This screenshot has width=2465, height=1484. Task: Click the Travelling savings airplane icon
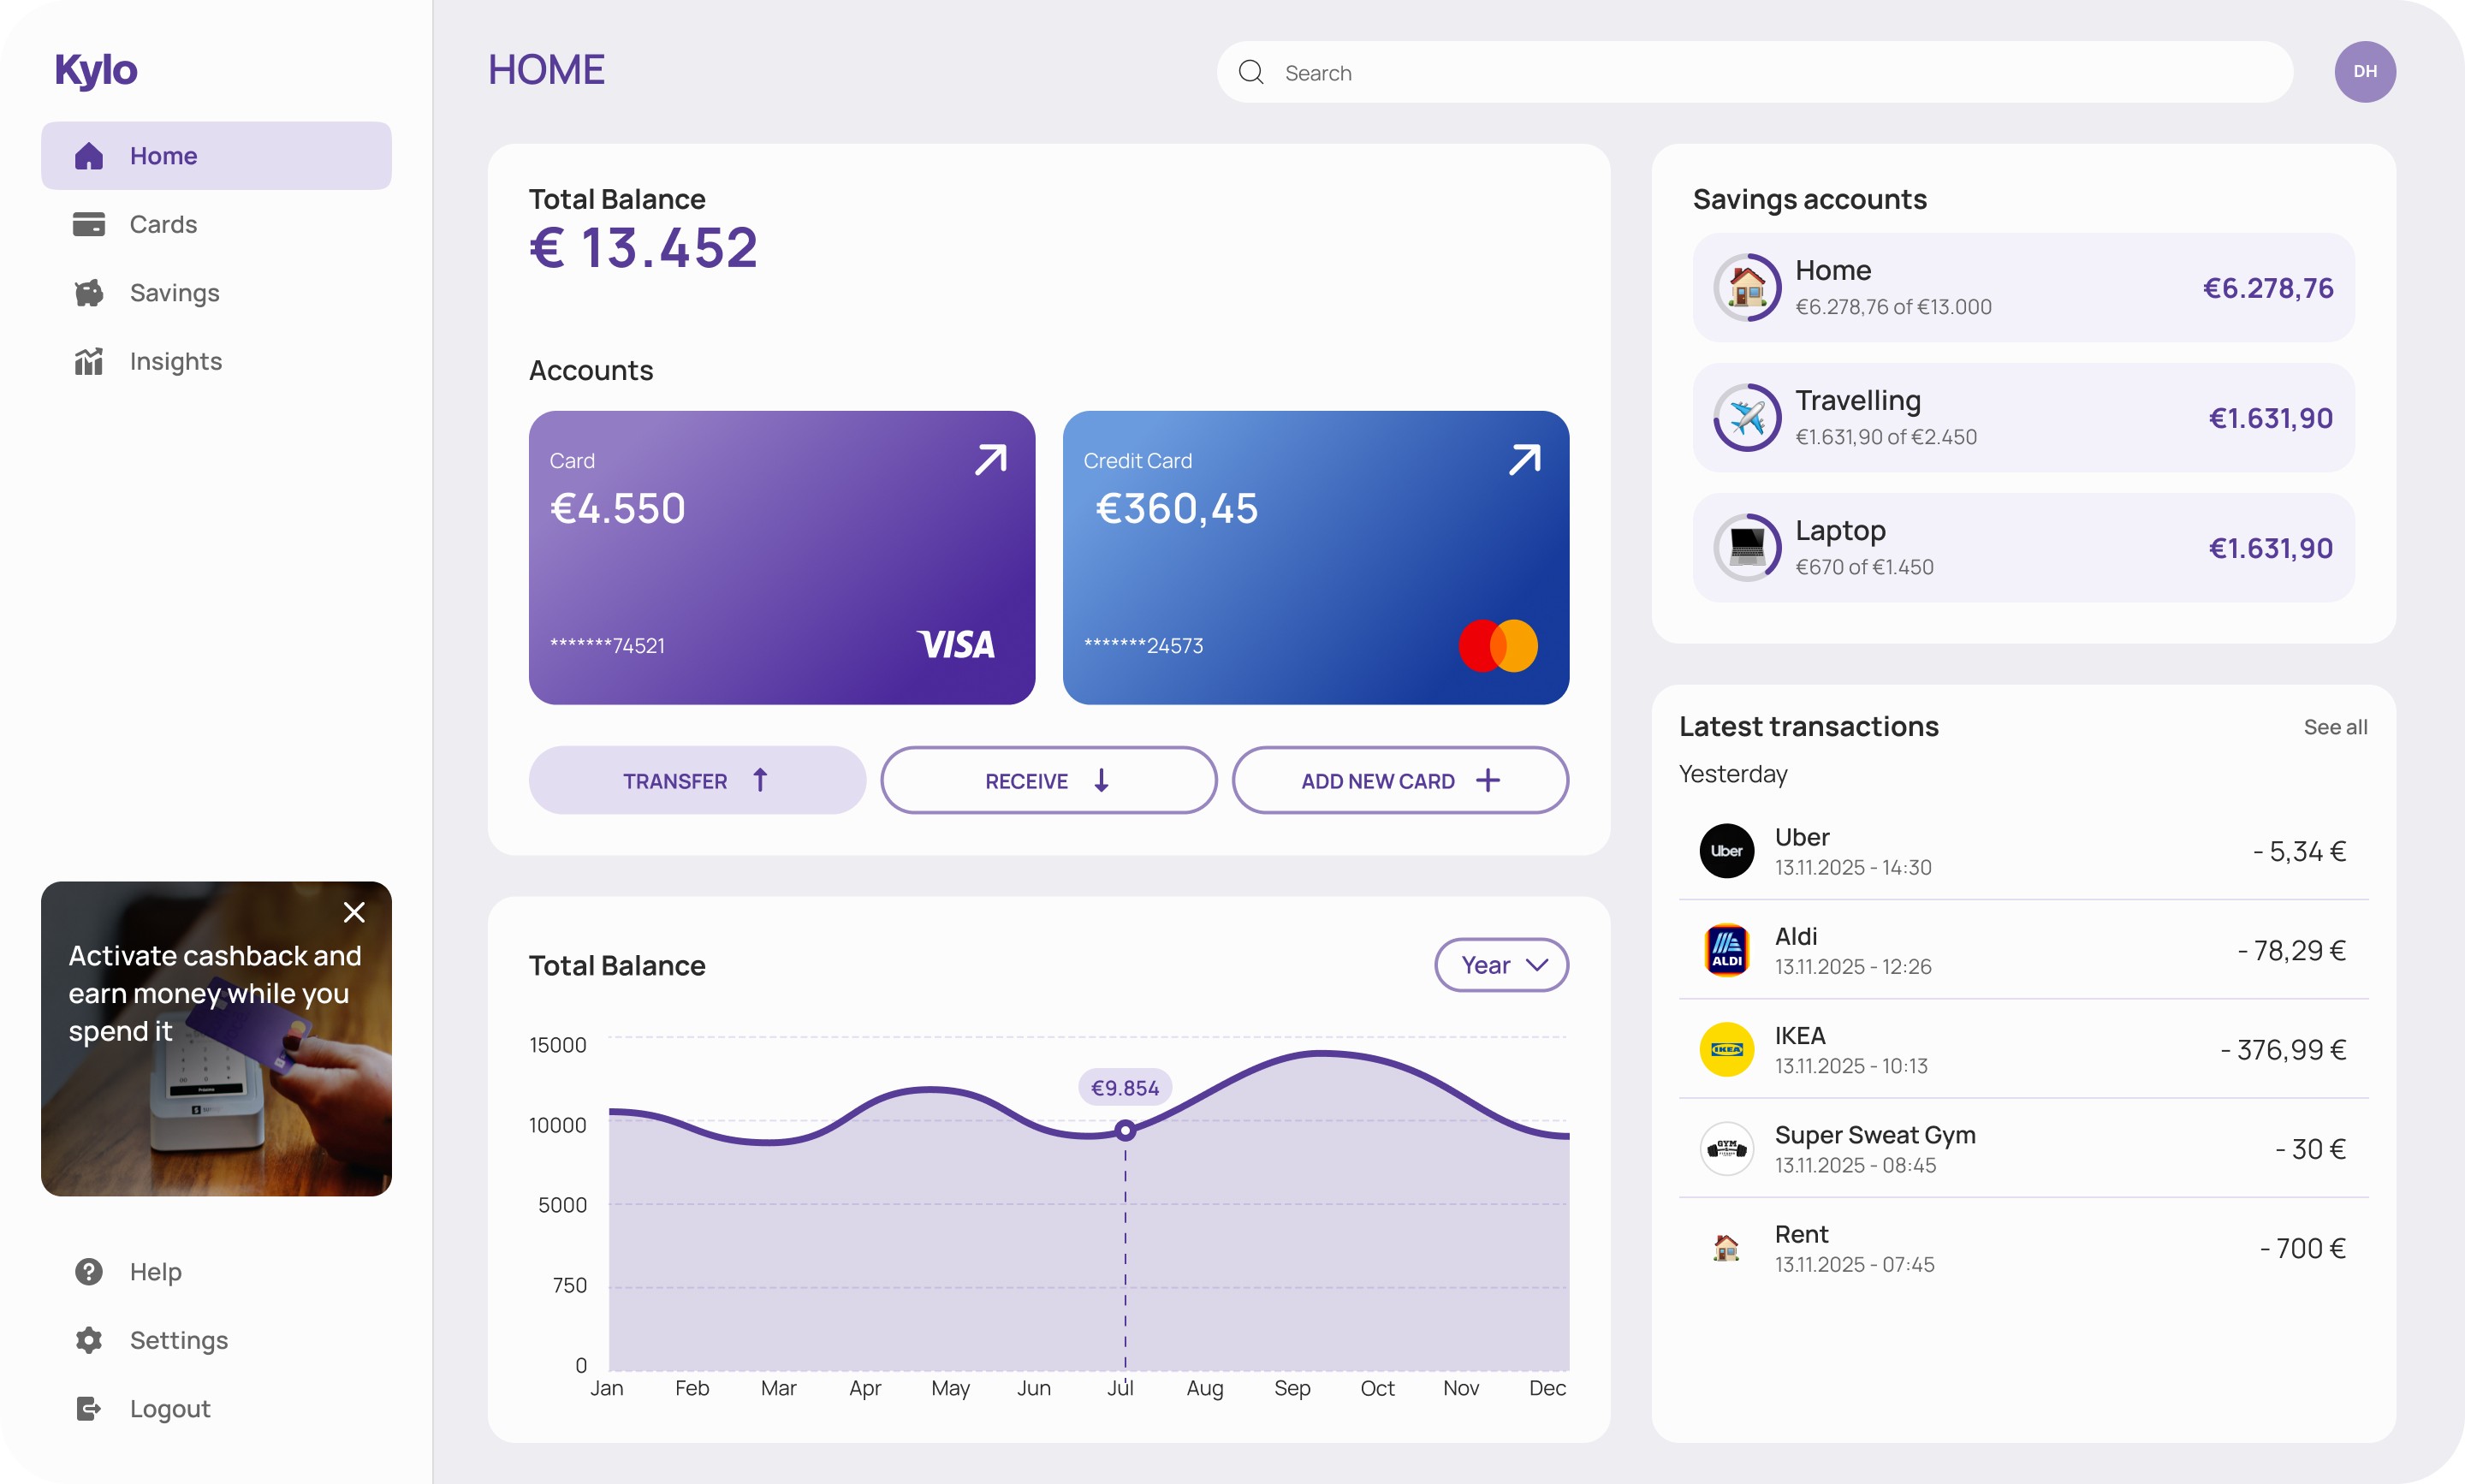click(x=1746, y=418)
